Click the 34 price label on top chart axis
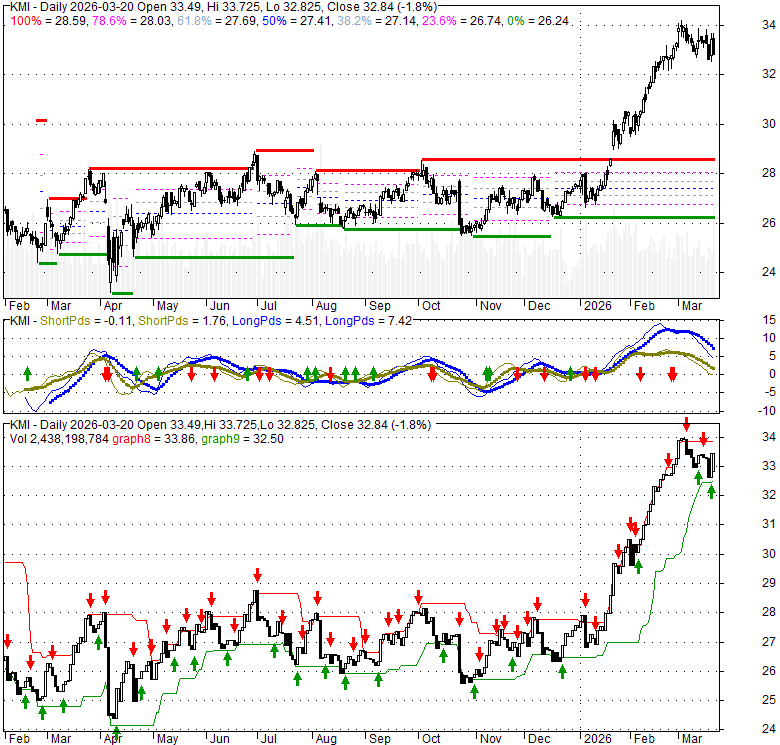This screenshot has height=745, width=780. [x=769, y=24]
